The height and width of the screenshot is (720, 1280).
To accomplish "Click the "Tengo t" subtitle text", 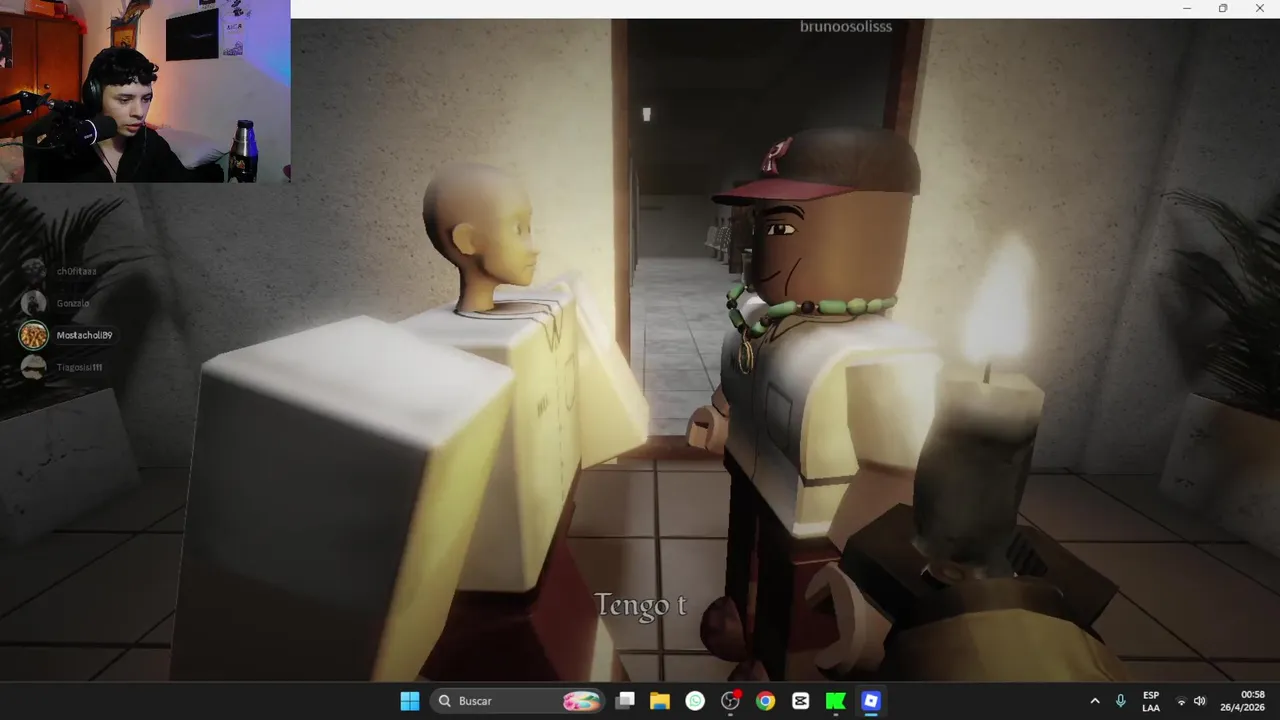I will (x=641, y=605).
